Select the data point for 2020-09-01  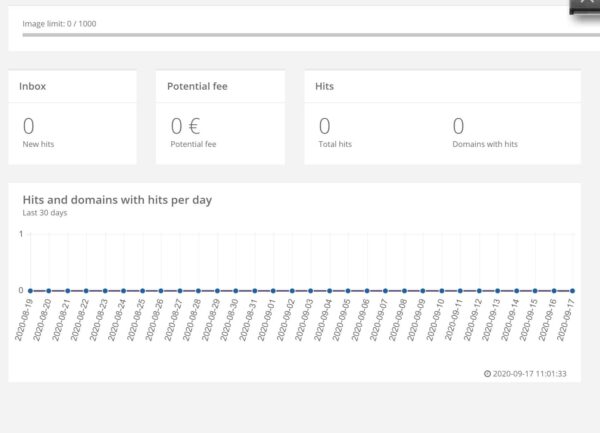pyautogui.click(x=273, y=290)
